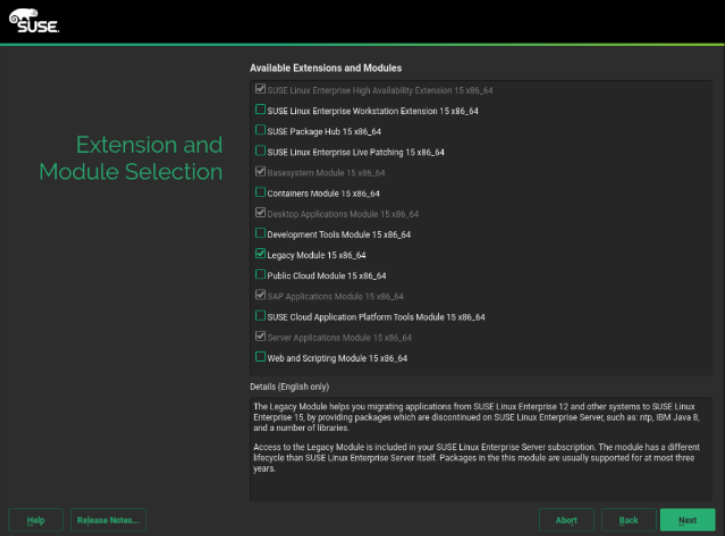Screen dimensions: 725x536
Task: Select Public Cloud Module 15 x86_64 label
Action: [x=326, y=276]
